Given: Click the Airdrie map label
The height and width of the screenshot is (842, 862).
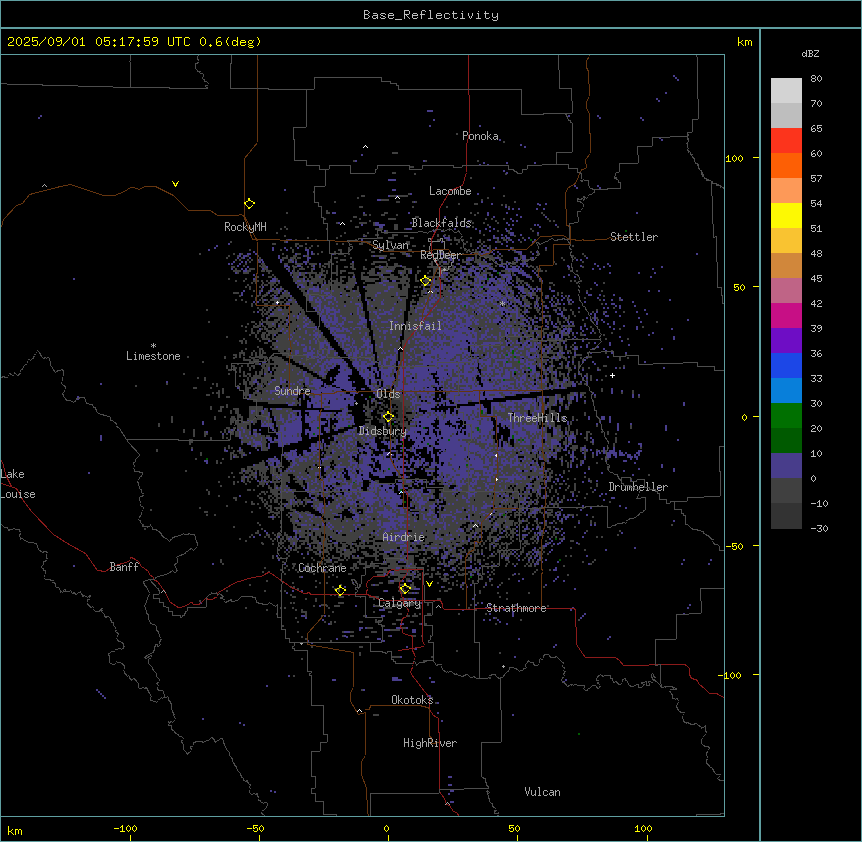Looking at the screenshot, I should [x=404, y=537].
